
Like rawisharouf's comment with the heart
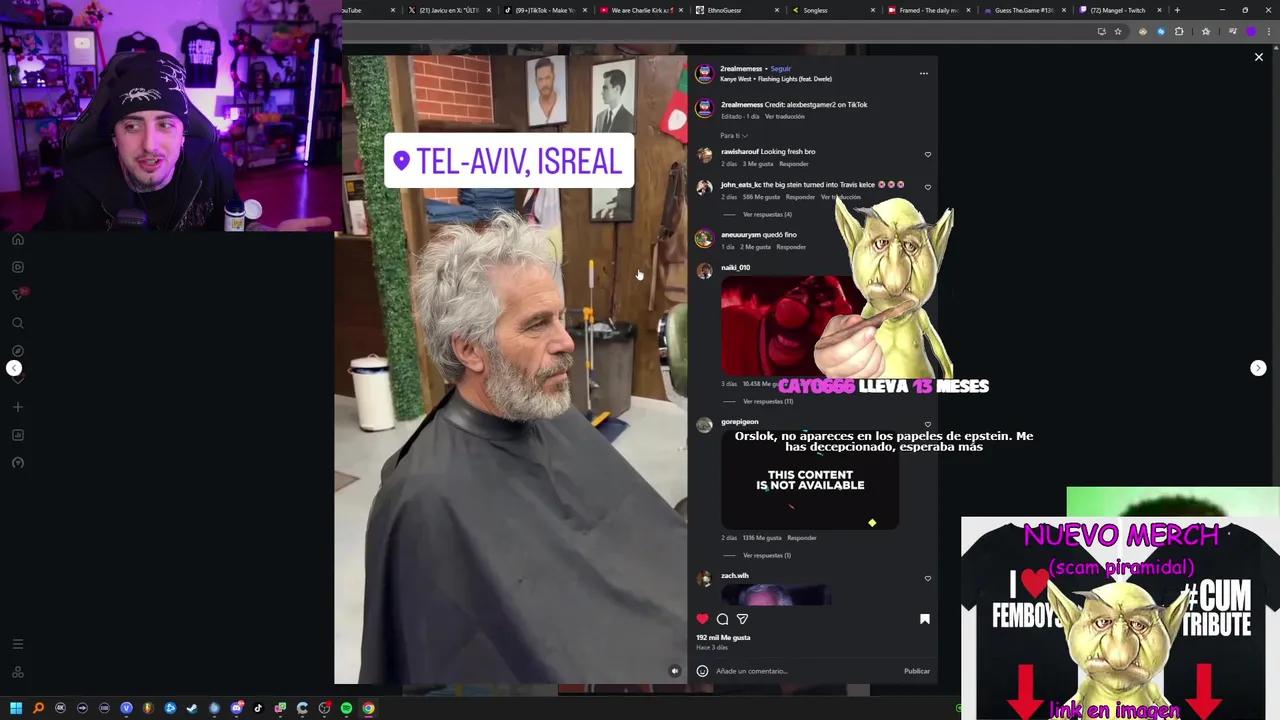point(928,155)
